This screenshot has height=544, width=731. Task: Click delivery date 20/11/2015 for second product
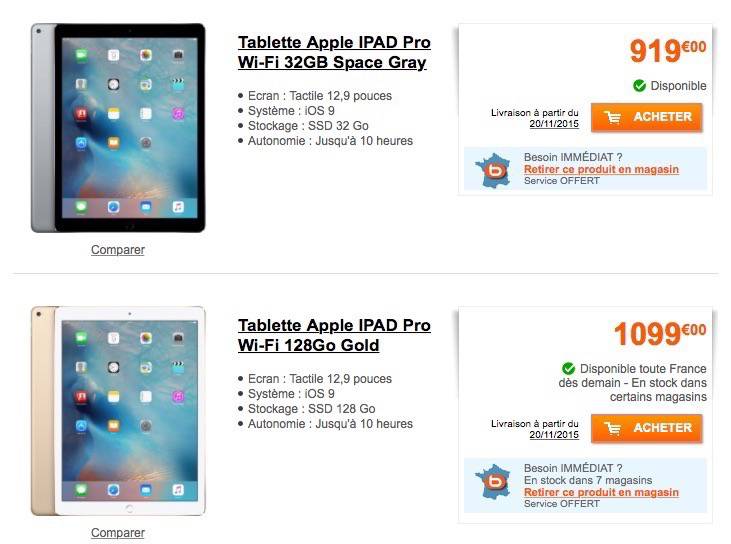click(x=554, y=434)
